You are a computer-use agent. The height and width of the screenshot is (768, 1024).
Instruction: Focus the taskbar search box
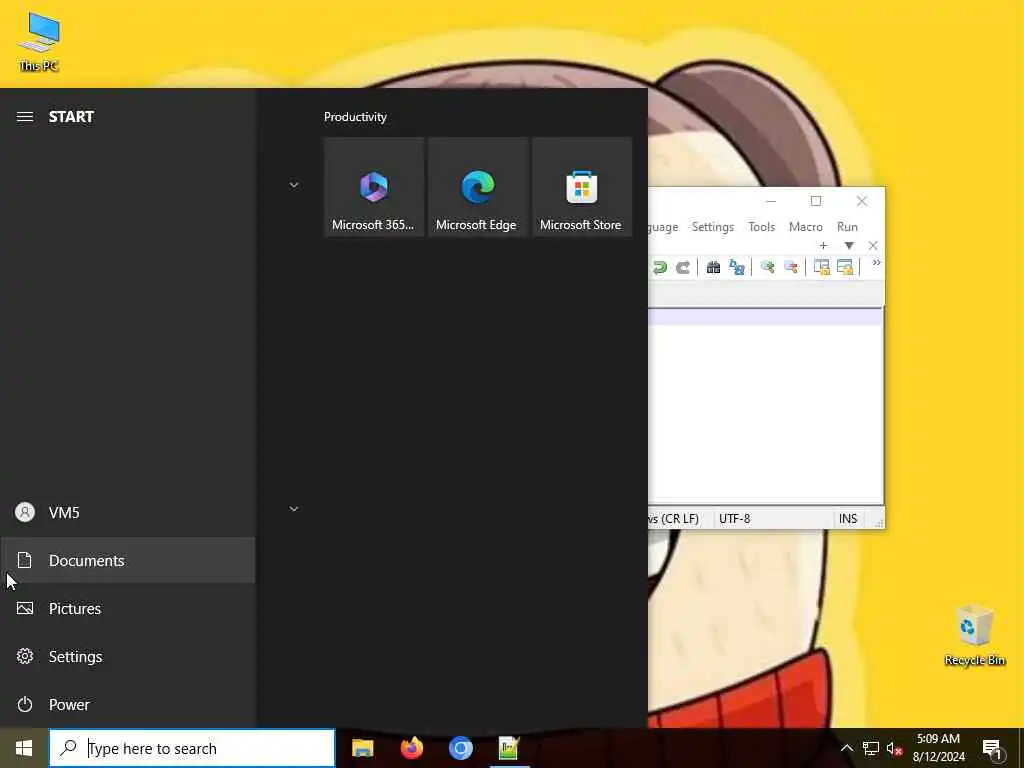point(192,748)
